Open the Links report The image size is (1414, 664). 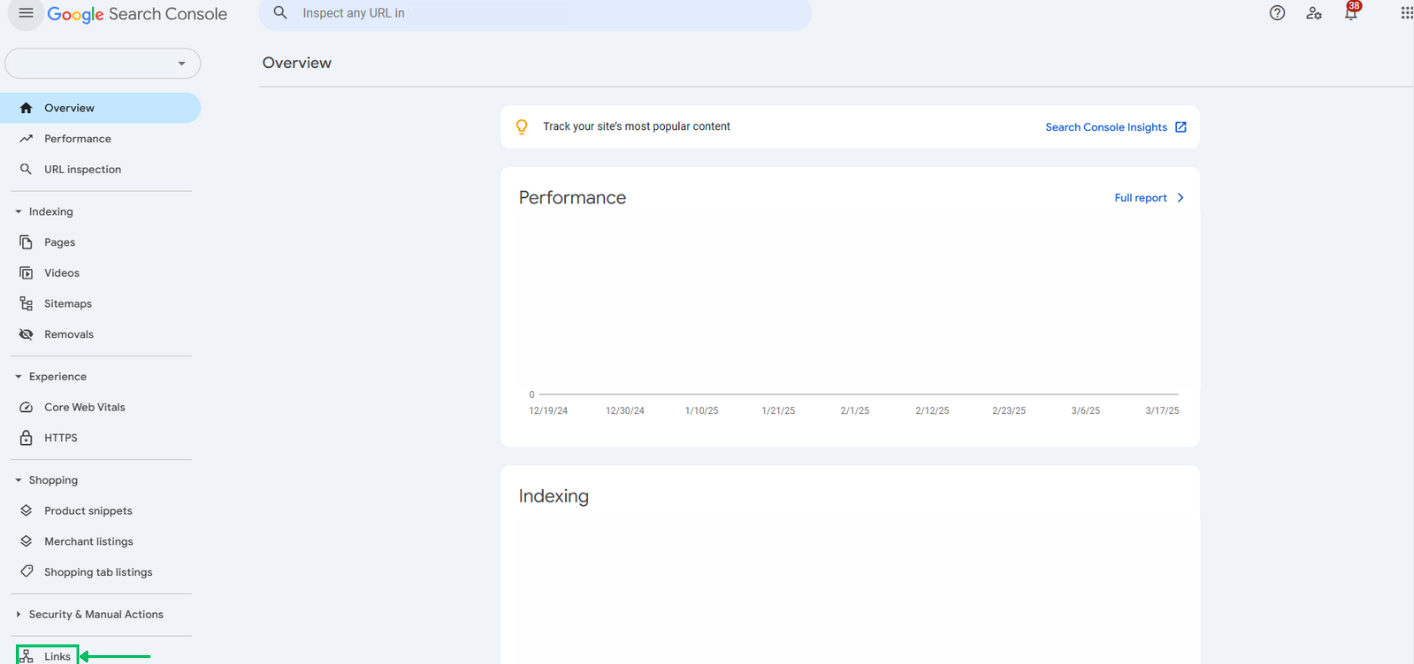click(57, 656)
